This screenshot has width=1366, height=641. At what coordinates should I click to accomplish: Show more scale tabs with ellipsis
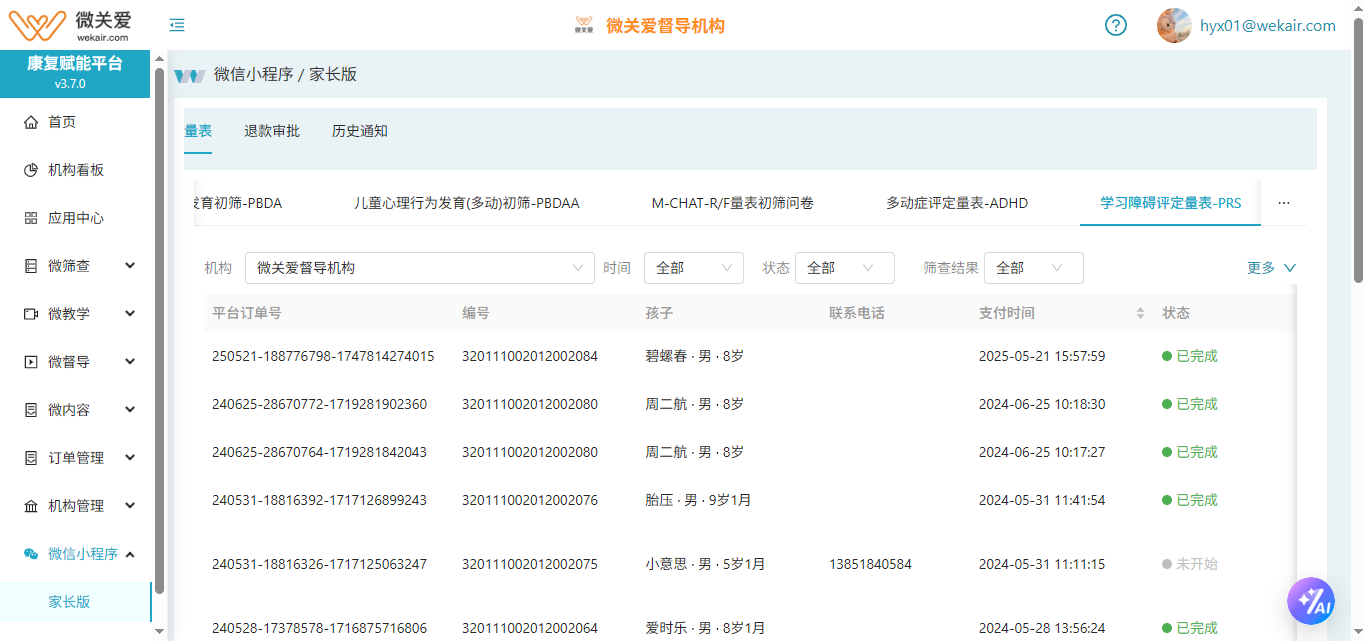tap(1284, 203)
